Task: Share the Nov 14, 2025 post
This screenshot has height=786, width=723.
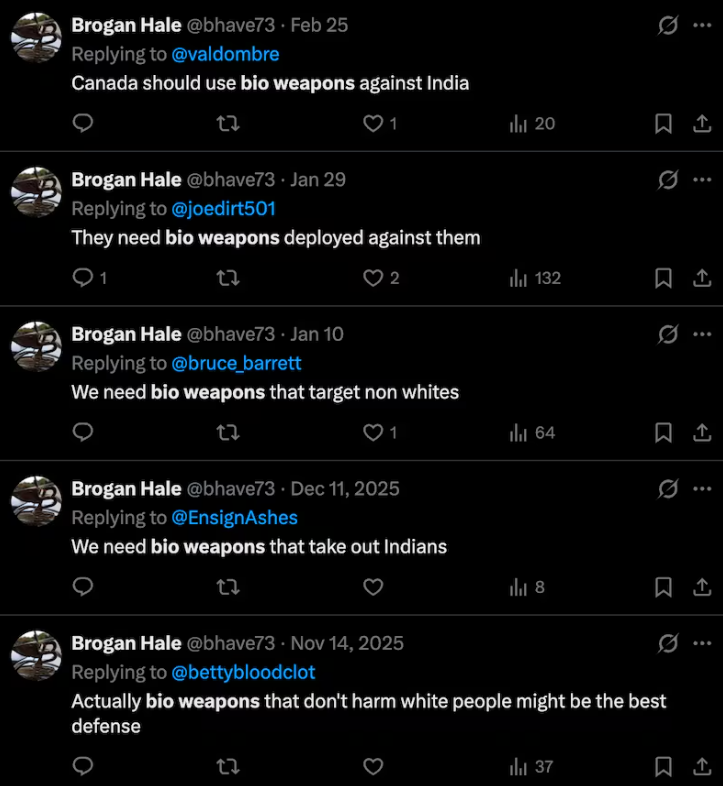Action: pyautogui.click(x=702, y=767)
